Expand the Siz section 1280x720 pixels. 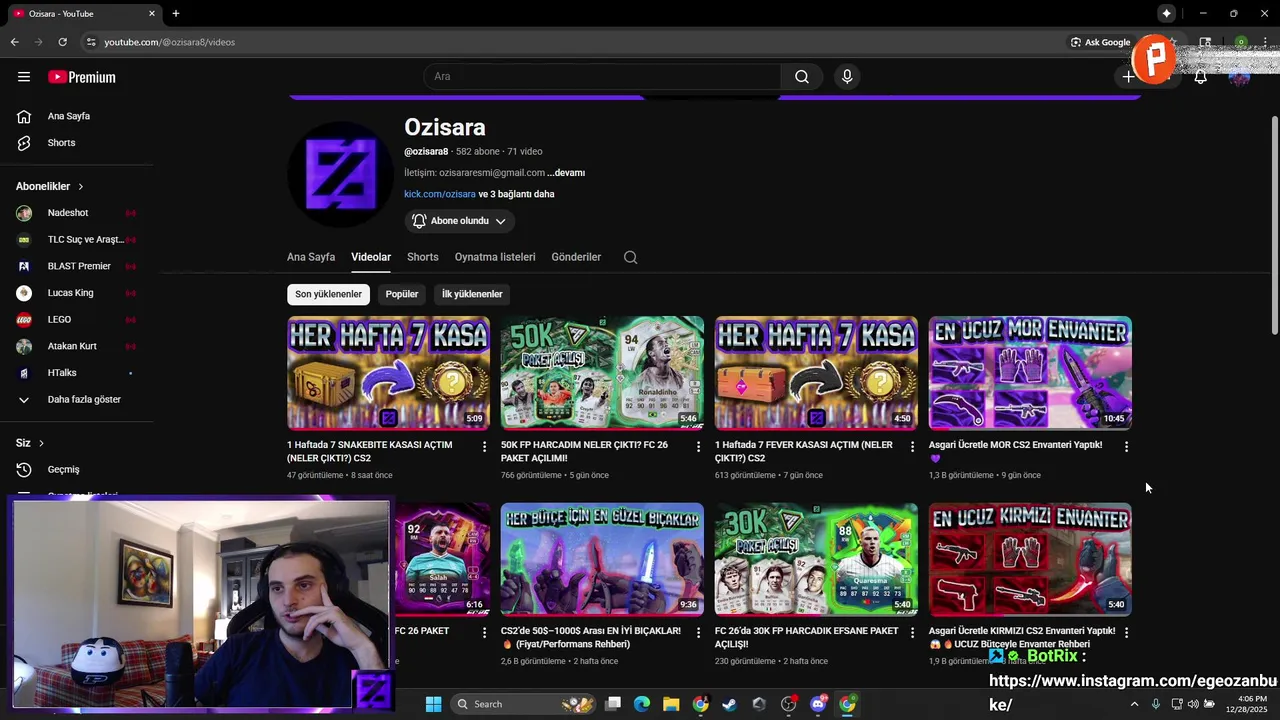coord(30,443)
